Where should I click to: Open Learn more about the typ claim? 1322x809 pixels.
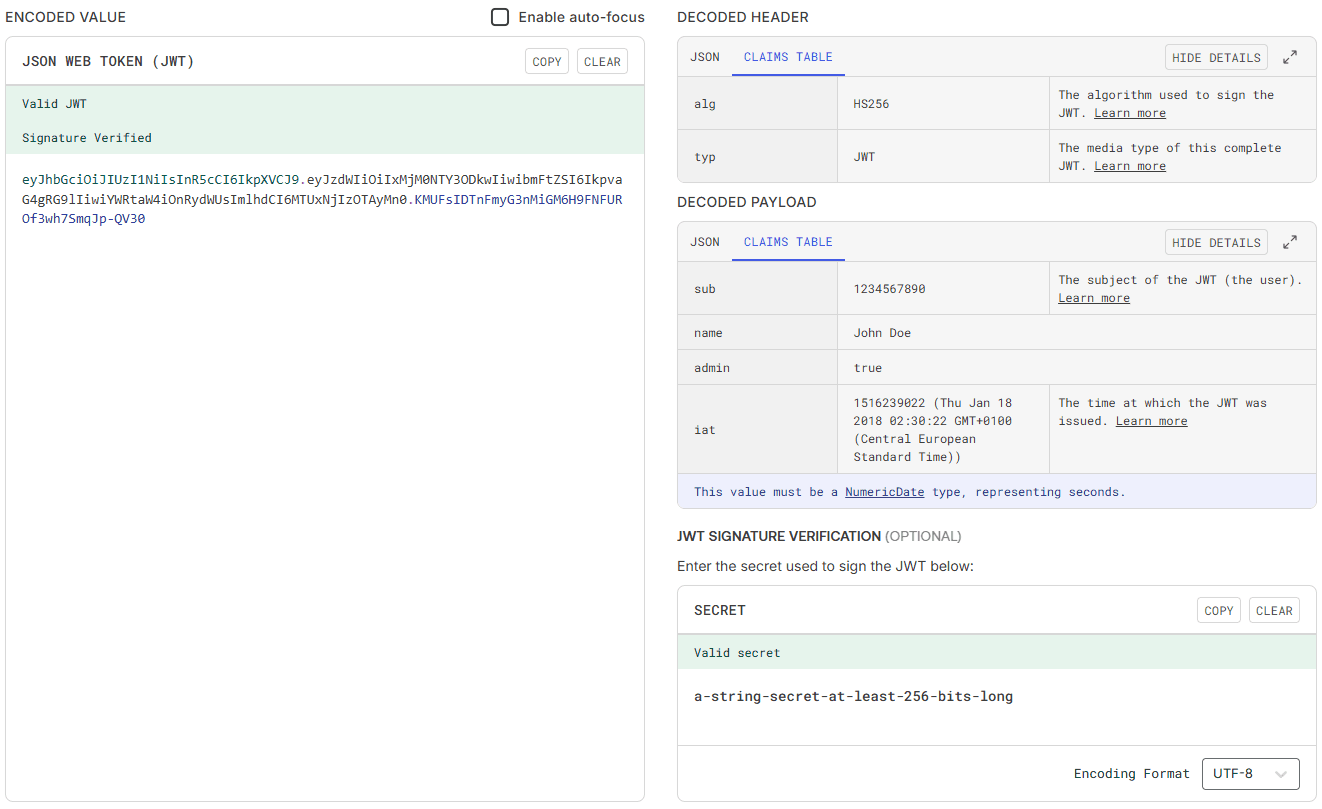click(1129, 165)
